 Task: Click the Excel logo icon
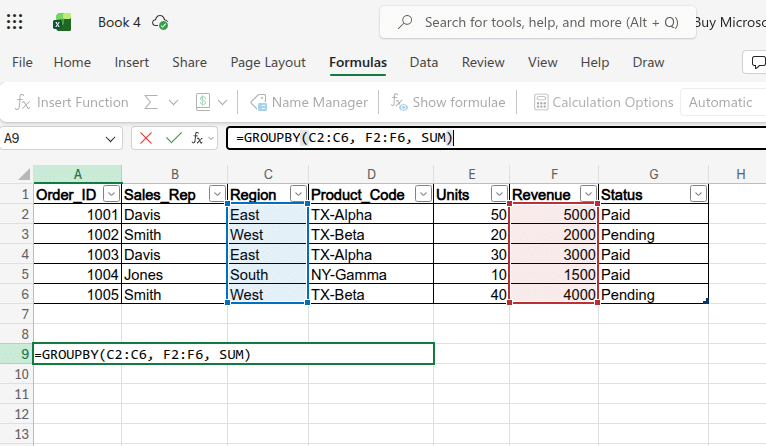[x=62, y=22]
